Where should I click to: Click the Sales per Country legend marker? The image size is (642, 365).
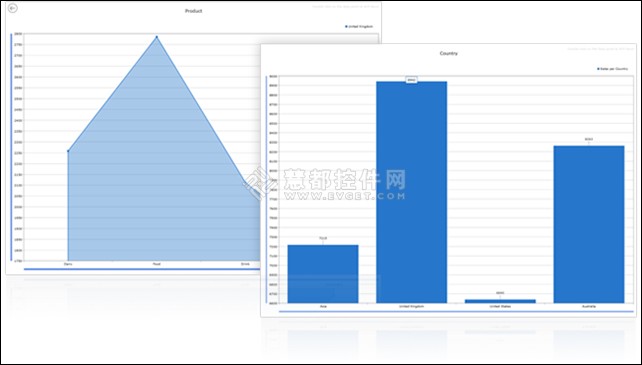[x=598, y=69]
